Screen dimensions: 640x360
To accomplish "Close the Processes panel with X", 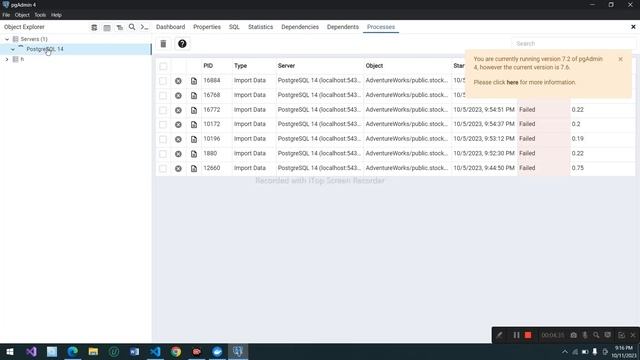I will pos(633,27).
